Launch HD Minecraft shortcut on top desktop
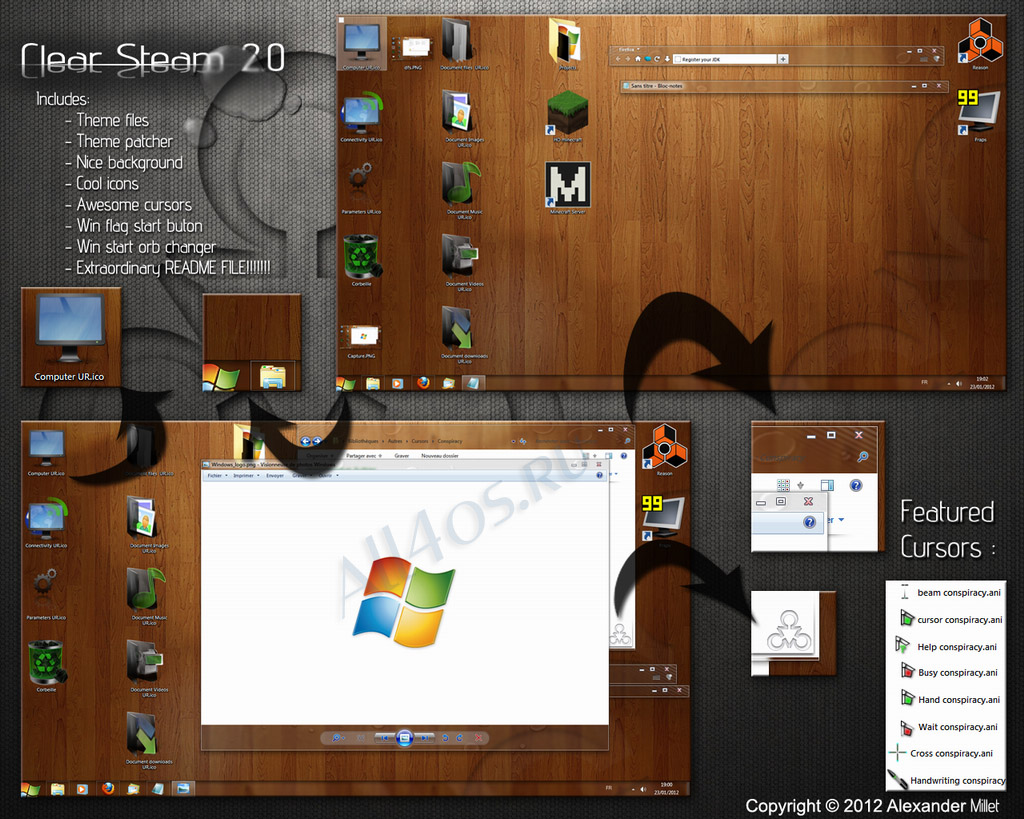Image resolution: width=1024 pixels, height=819 pixels. point(568,116)
